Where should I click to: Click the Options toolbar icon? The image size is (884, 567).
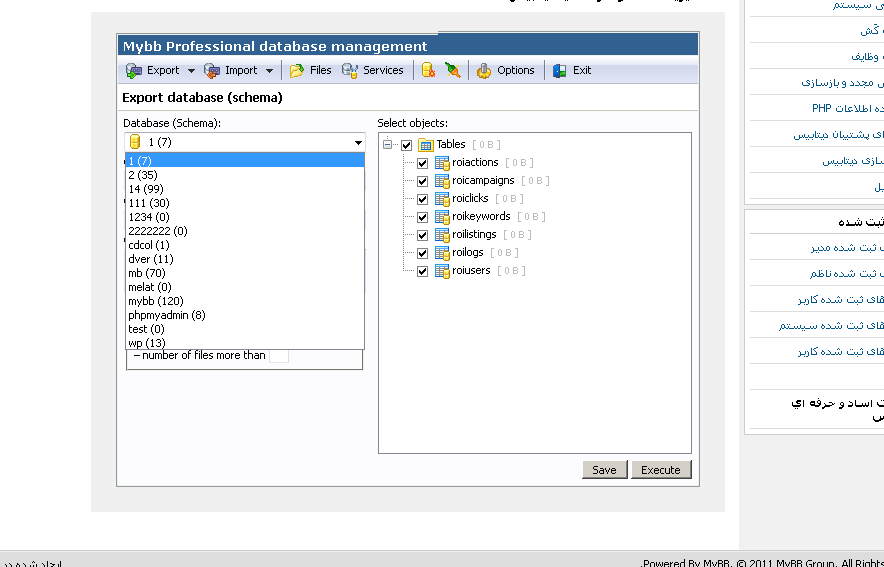(484, 71)
